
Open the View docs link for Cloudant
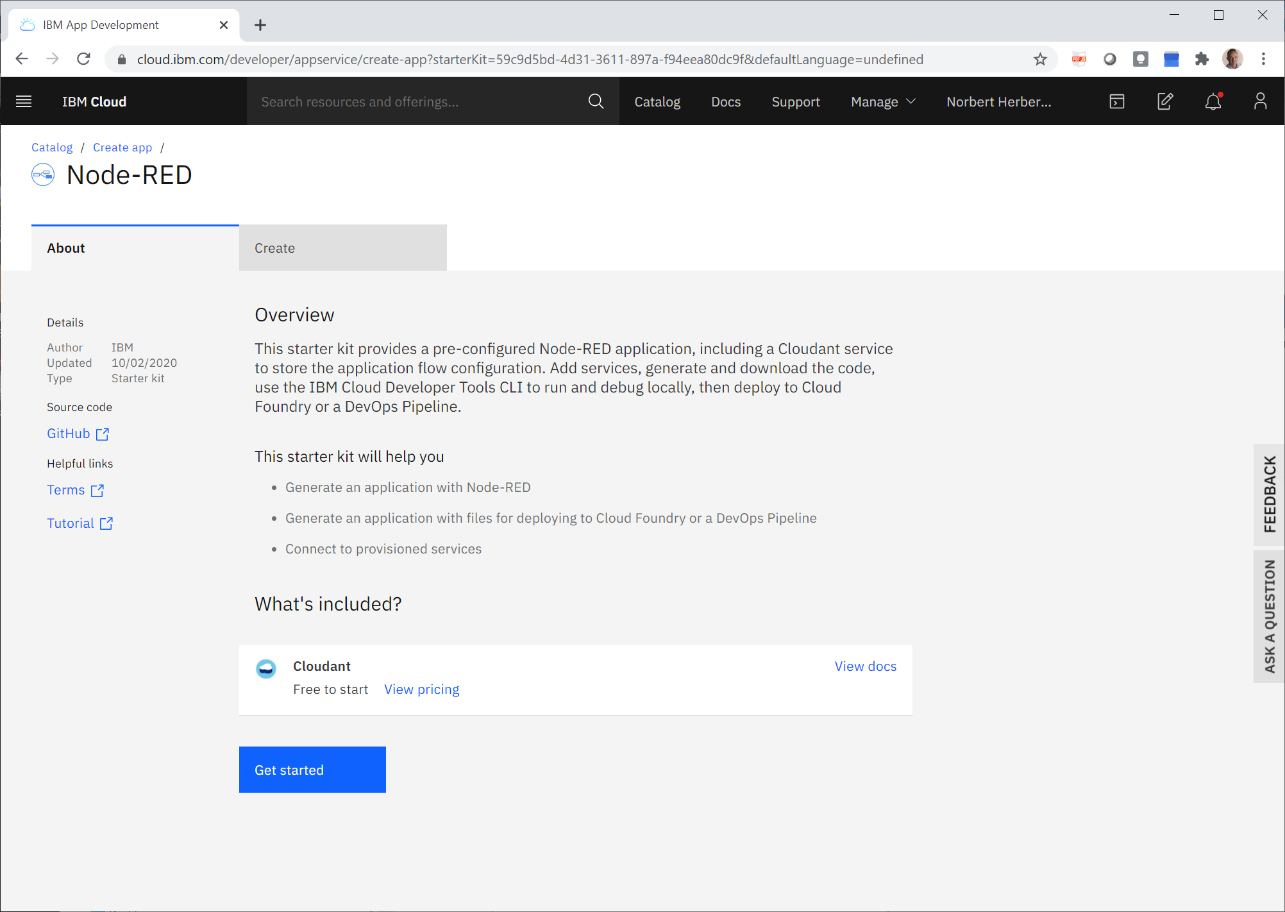click(x=866, y=666)
